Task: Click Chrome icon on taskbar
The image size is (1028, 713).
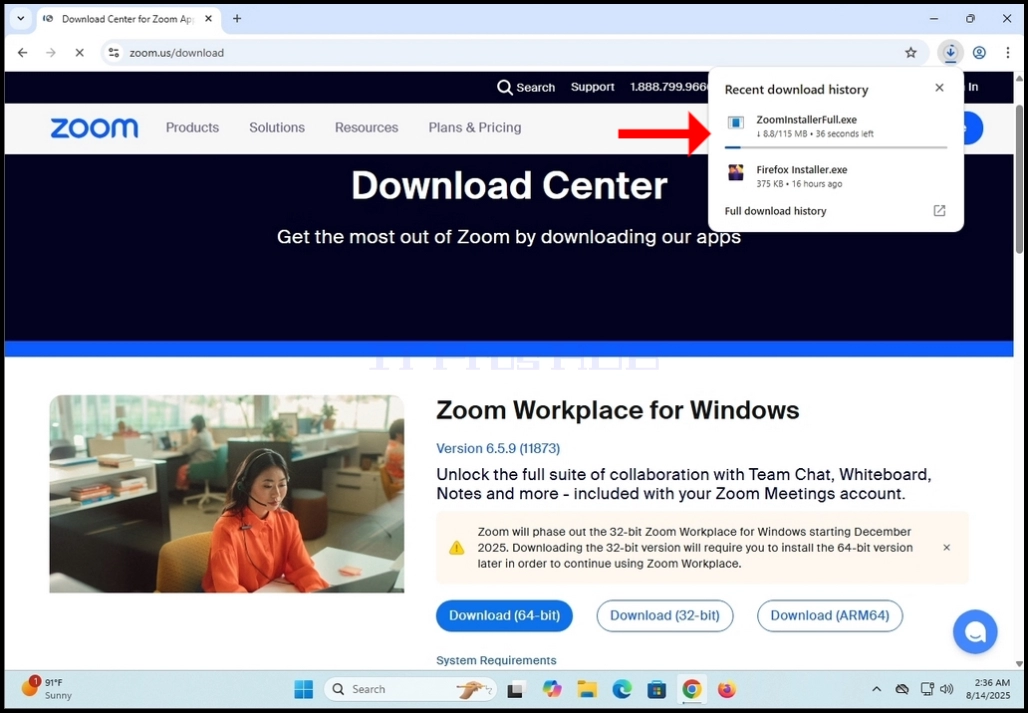Action: (x=692, y=689)
